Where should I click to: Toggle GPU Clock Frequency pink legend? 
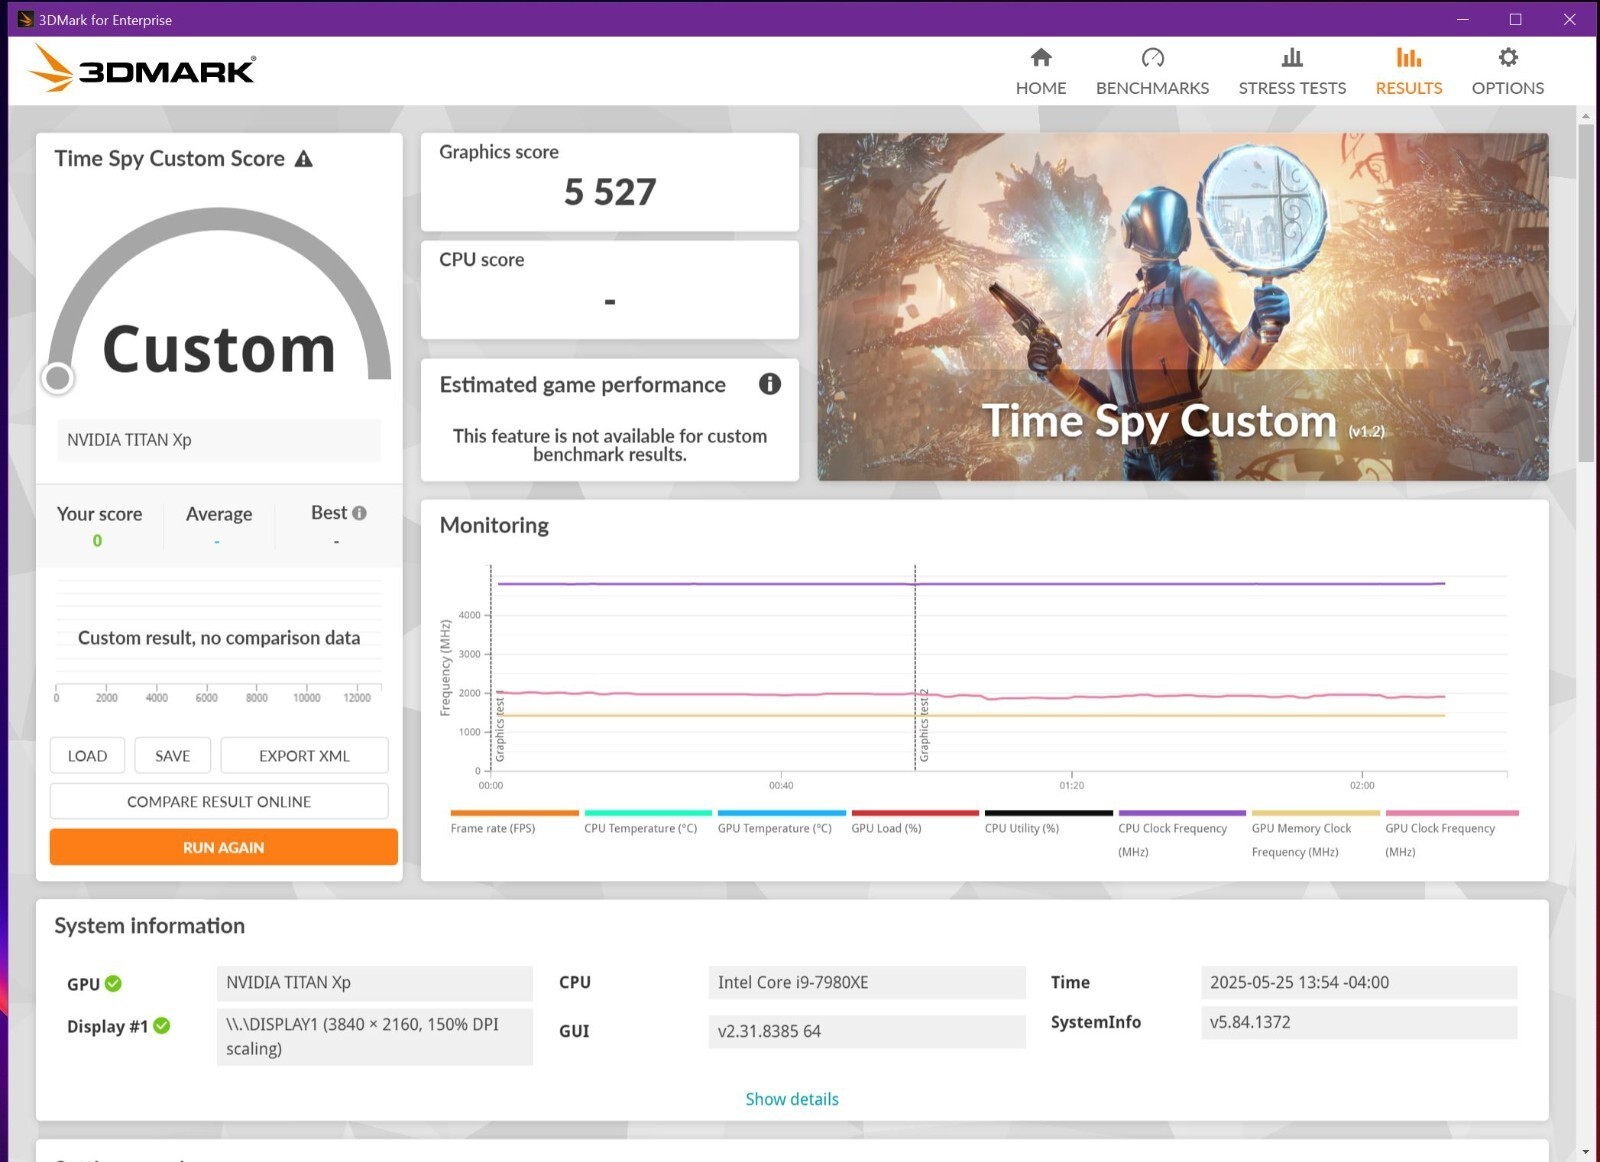click(x=1452, y=813)
